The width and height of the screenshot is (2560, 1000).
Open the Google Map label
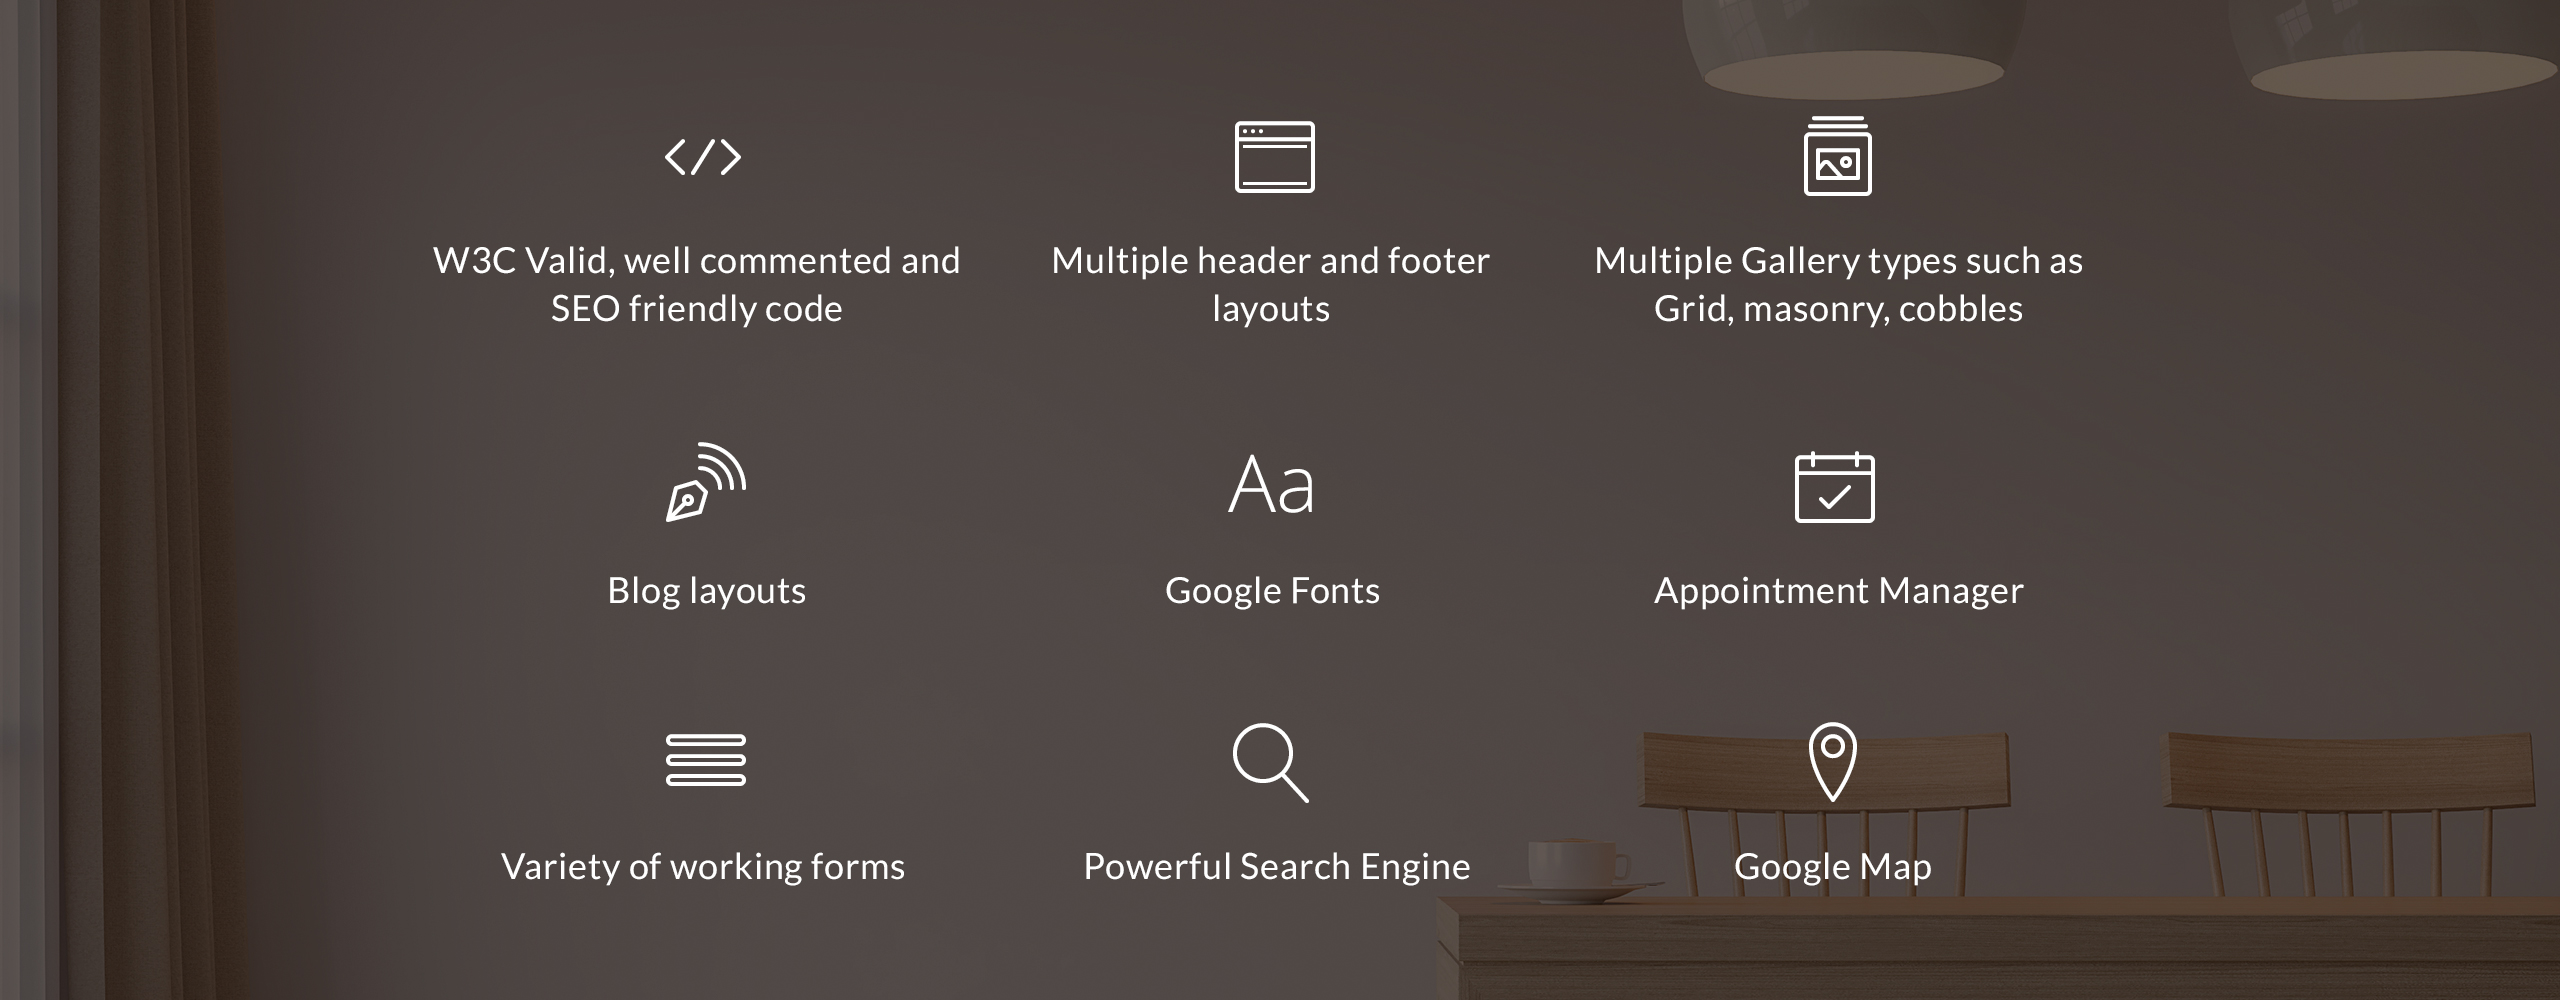[1832, 867]
